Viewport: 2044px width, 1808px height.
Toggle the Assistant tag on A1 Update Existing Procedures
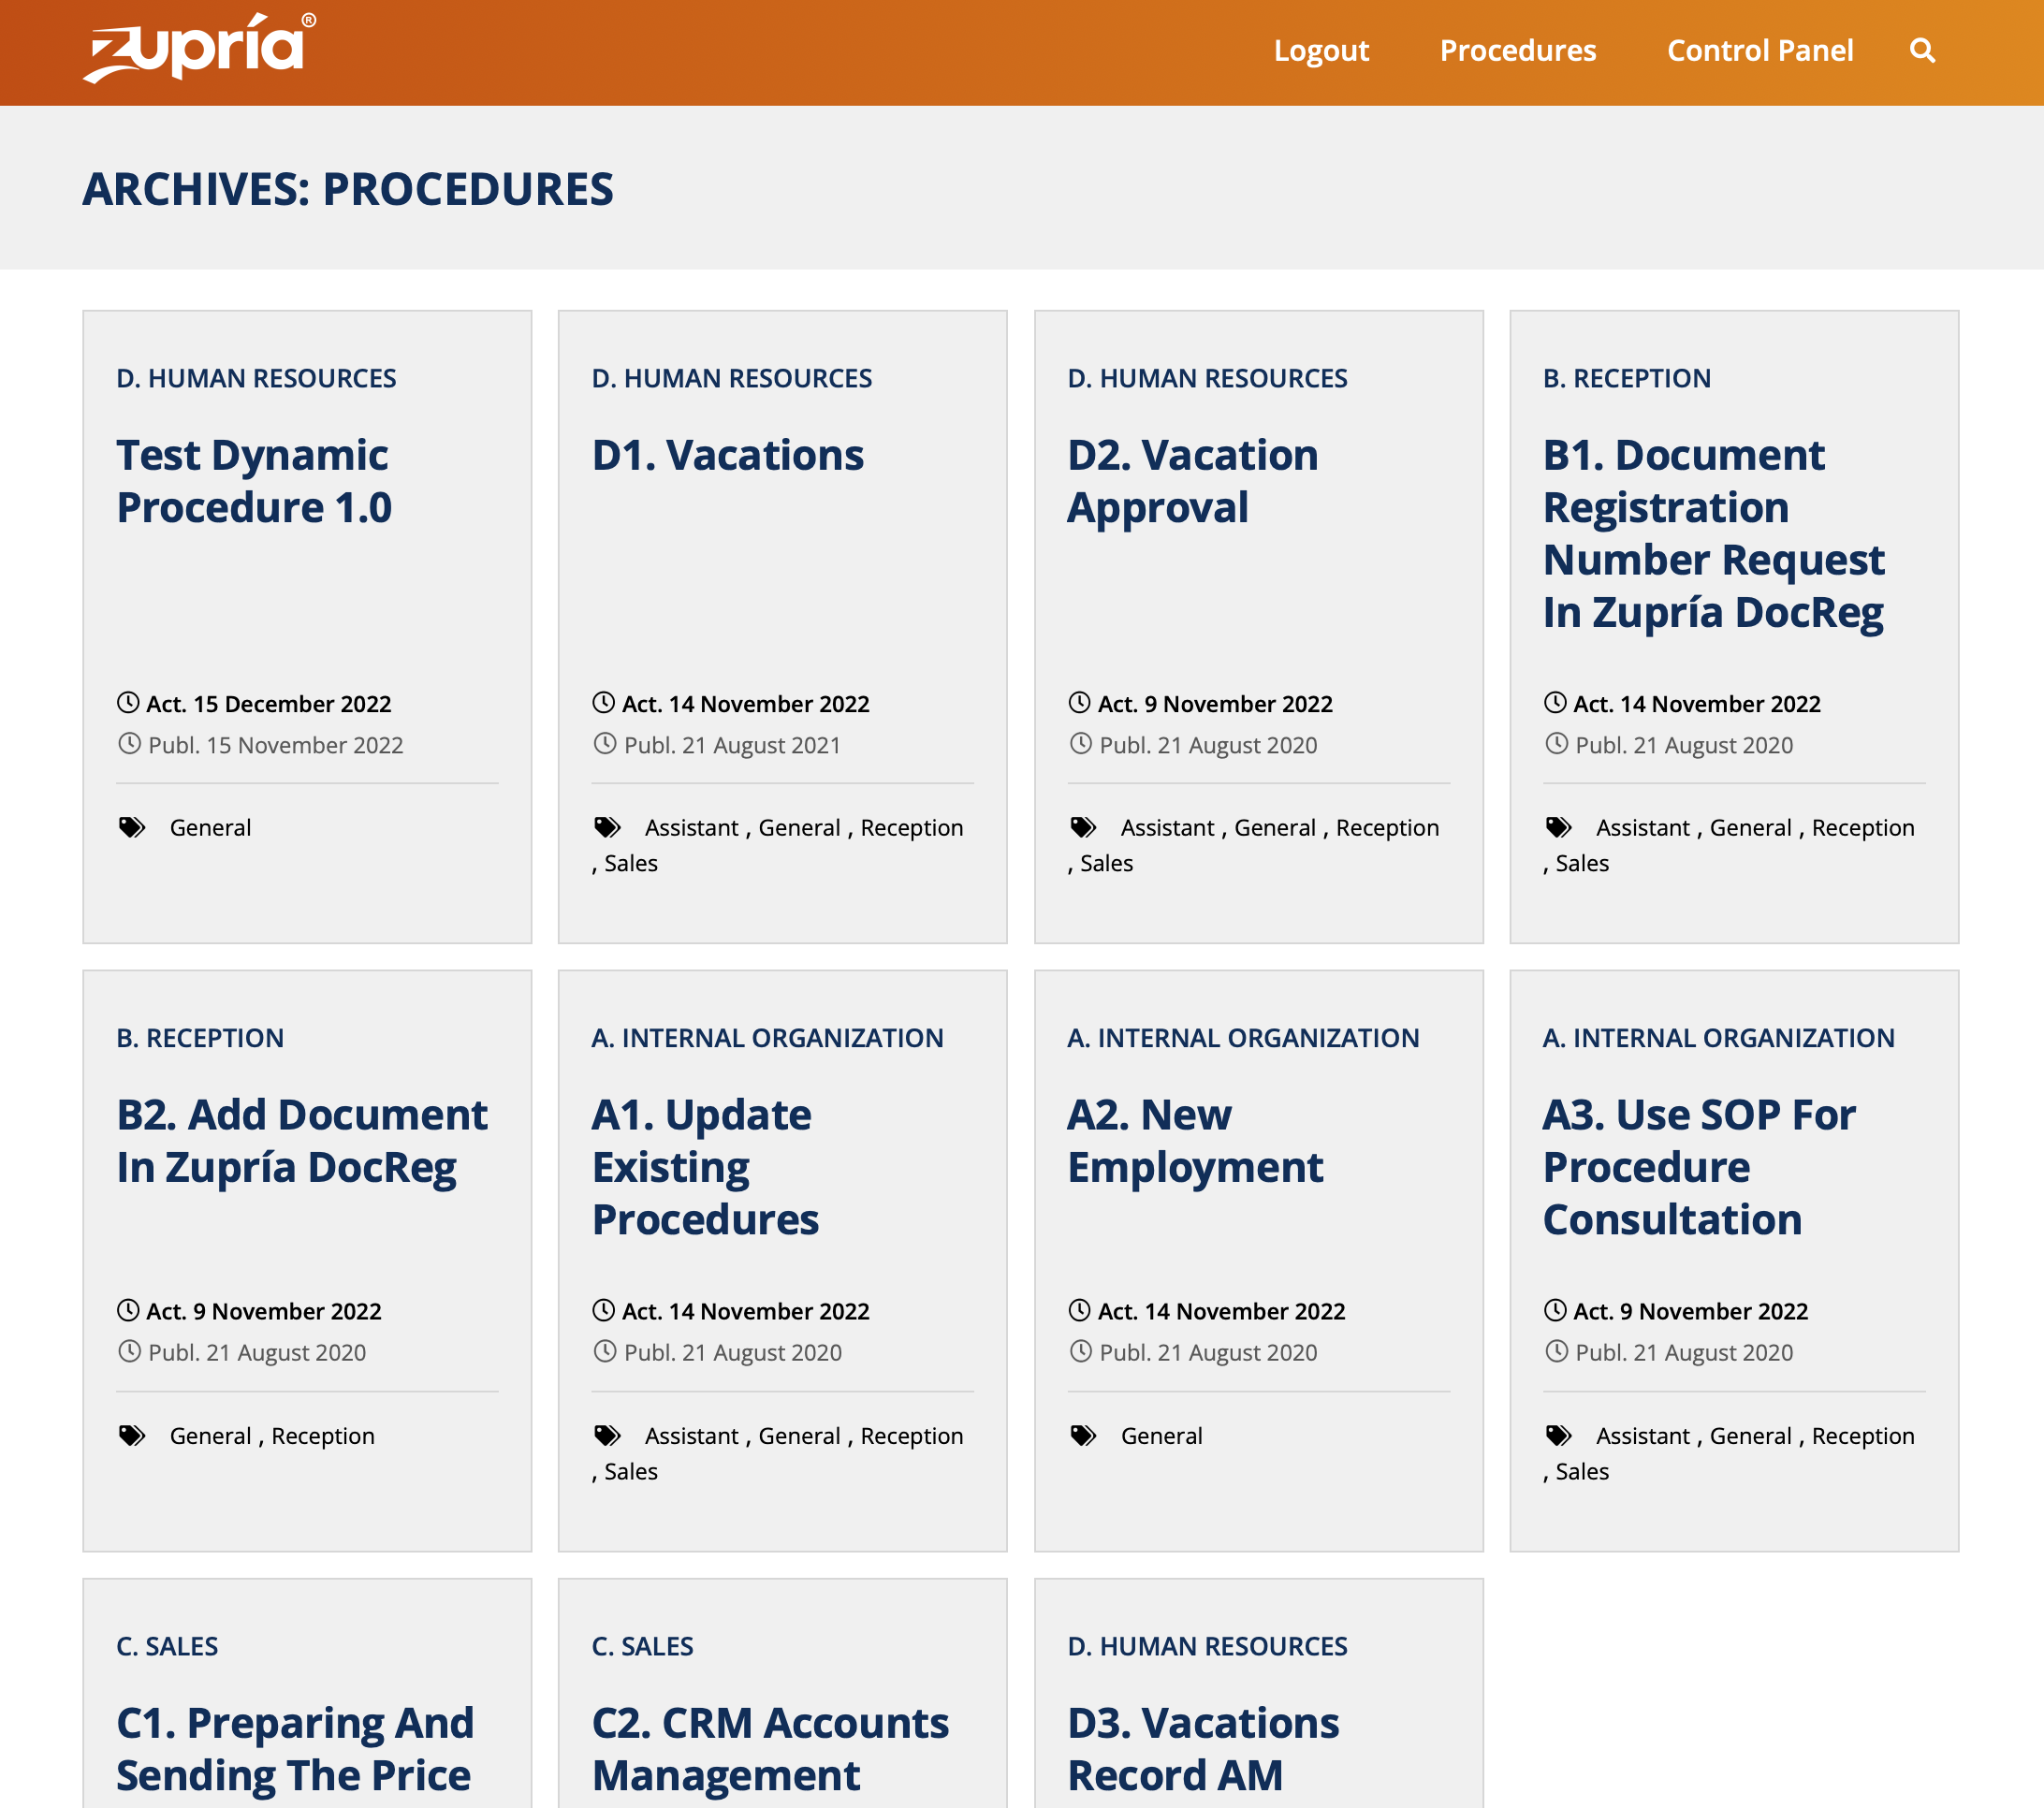click(688, 1435)
